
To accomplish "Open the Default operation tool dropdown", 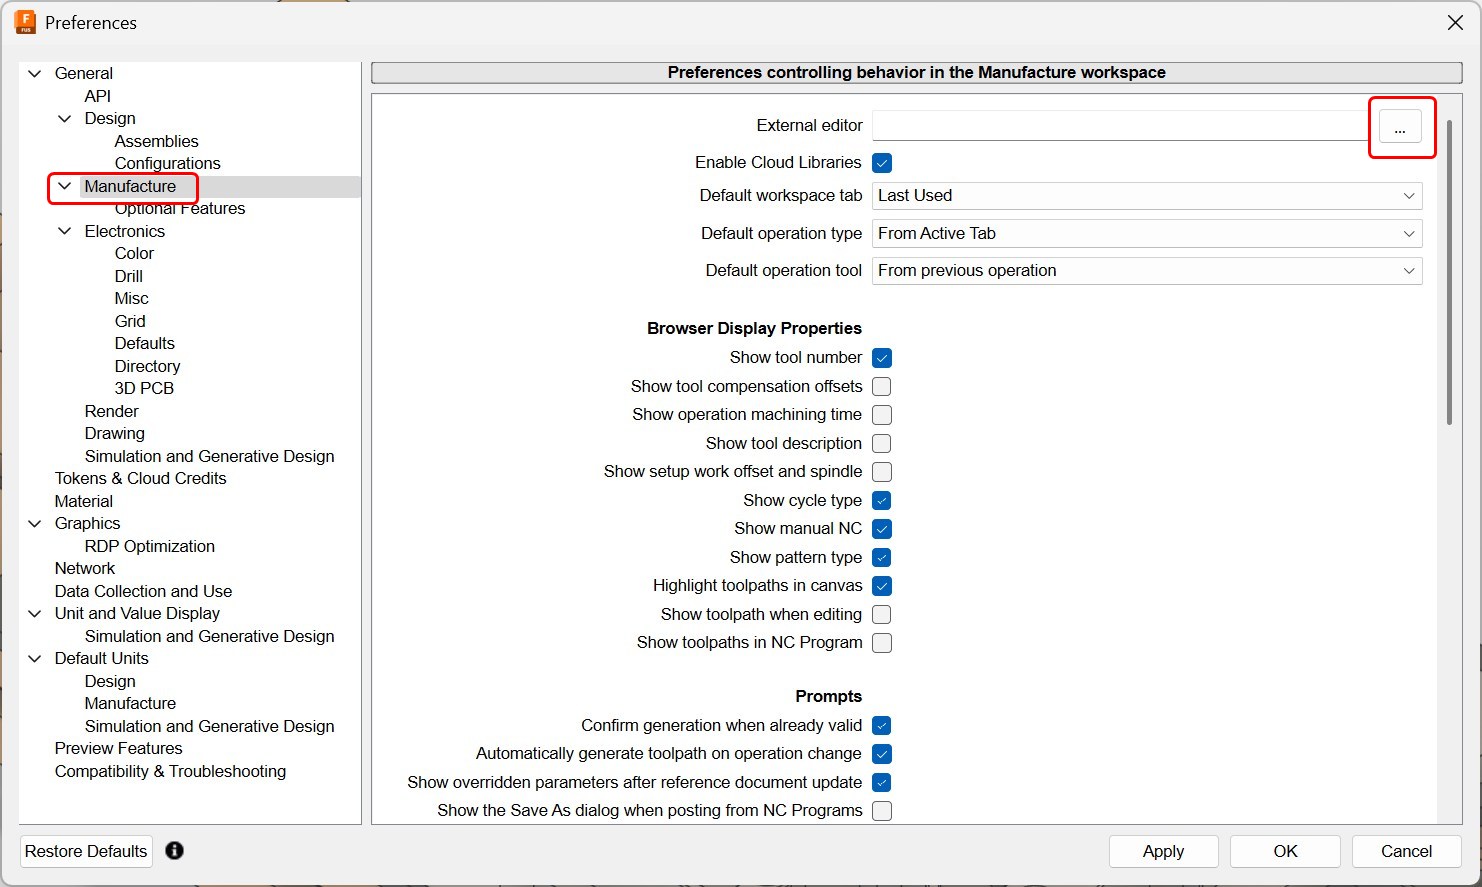I will 1409,271.
